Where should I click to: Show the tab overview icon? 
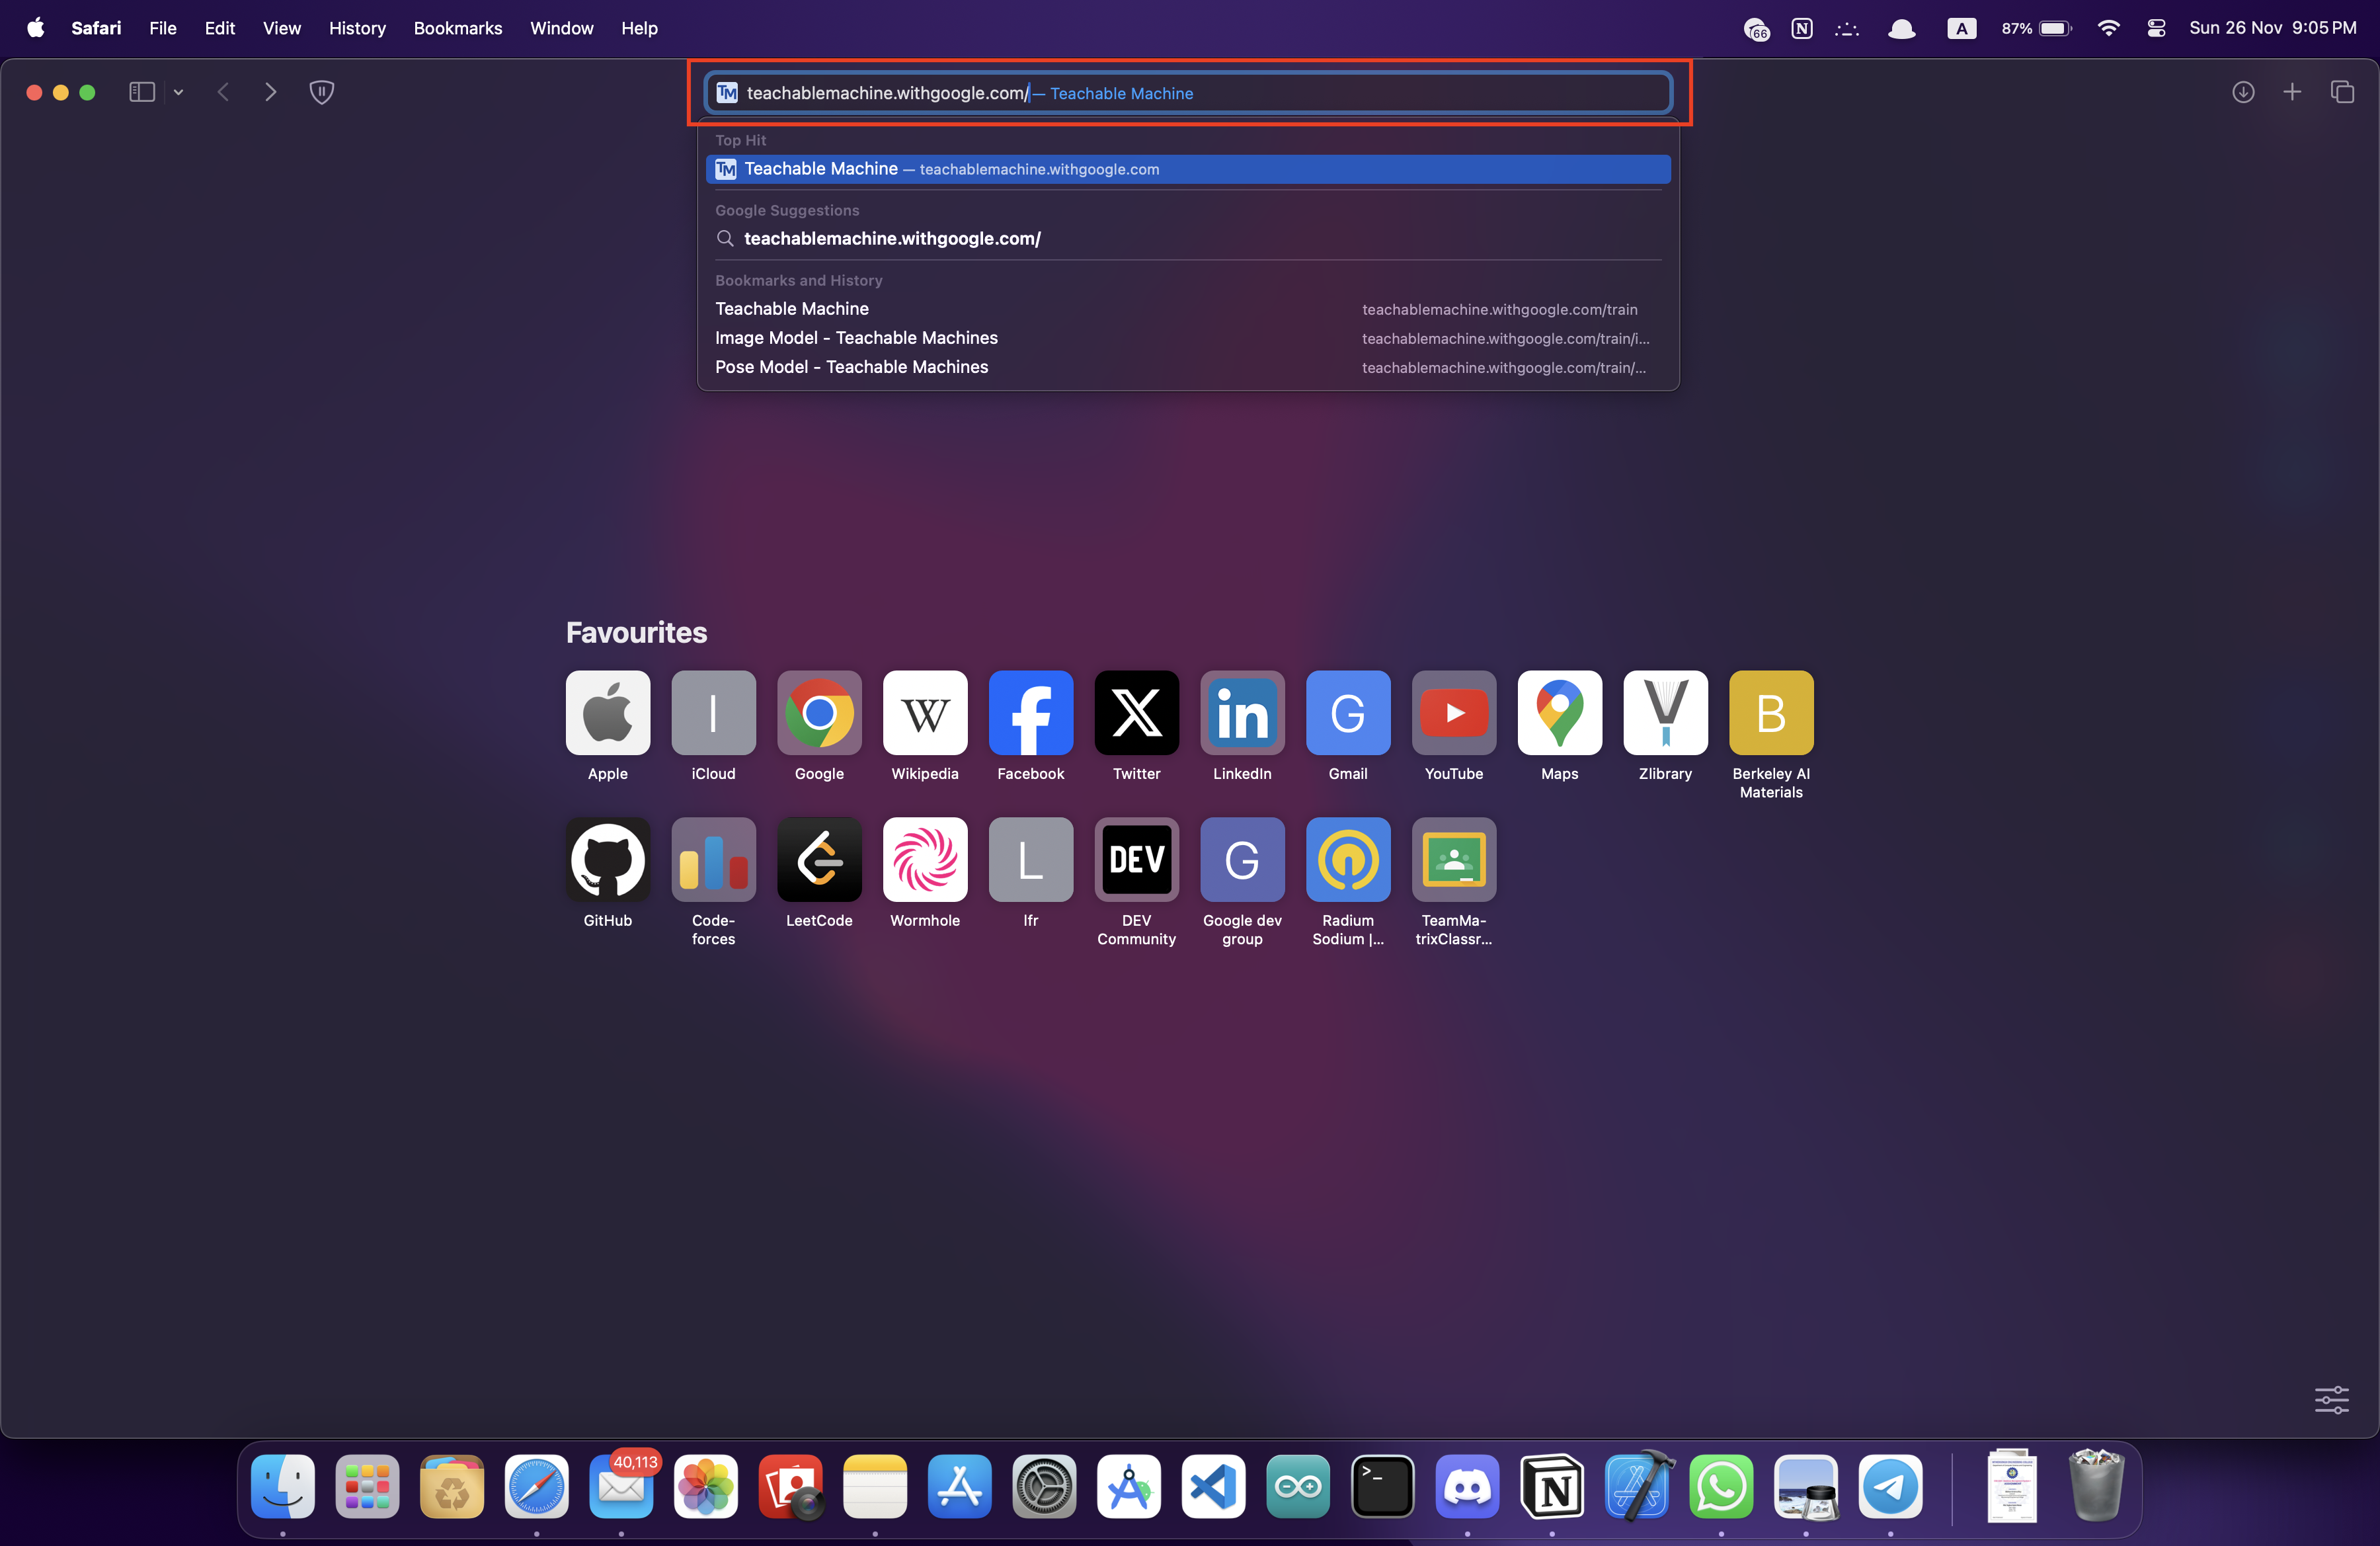(x=2342, y=92)
